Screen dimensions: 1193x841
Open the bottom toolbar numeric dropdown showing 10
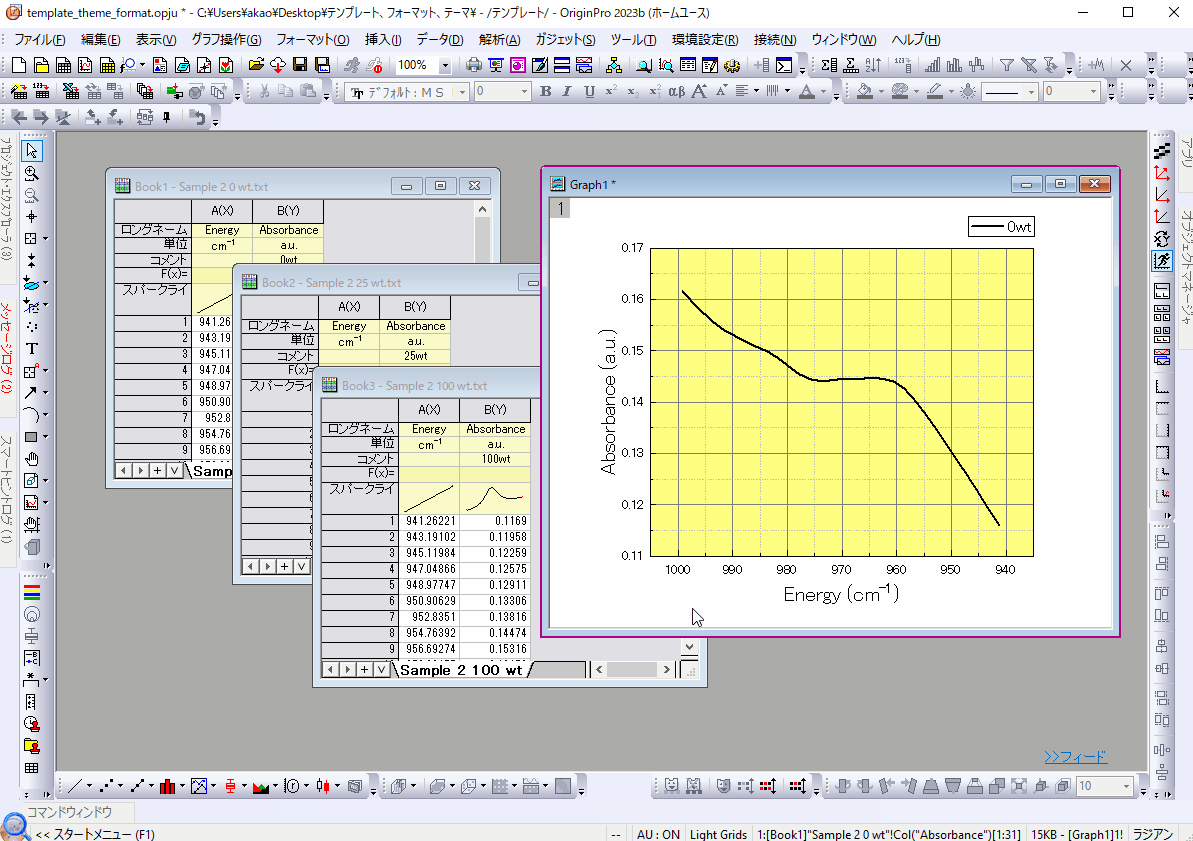[x=1126, y=786]
